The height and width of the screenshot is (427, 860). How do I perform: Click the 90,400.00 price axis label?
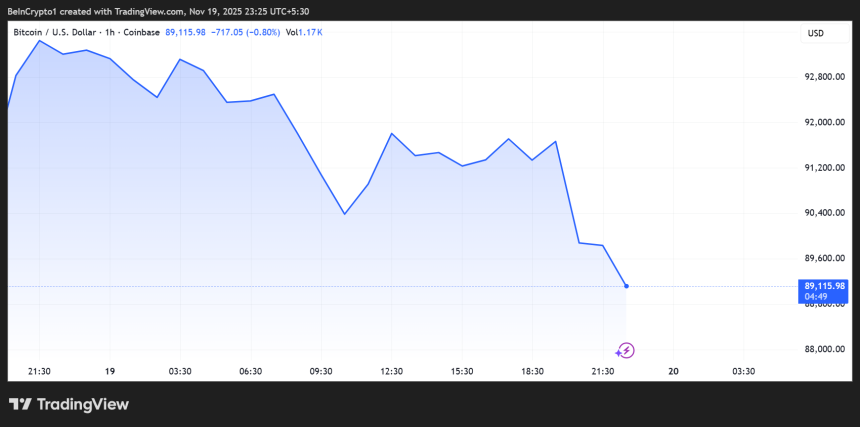[825, 213]
